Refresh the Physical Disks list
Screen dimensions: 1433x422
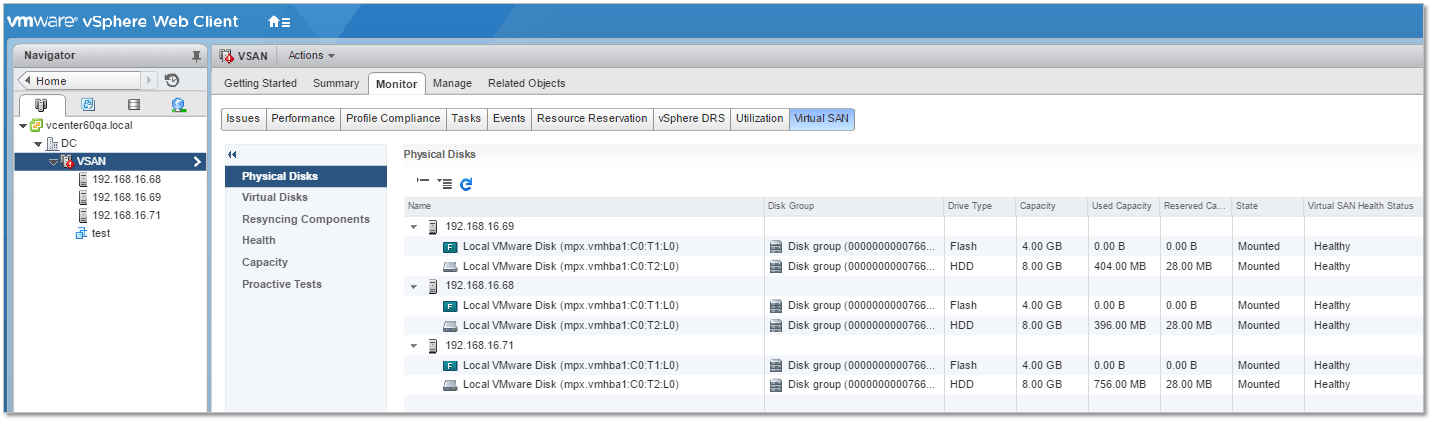(466, 184)
